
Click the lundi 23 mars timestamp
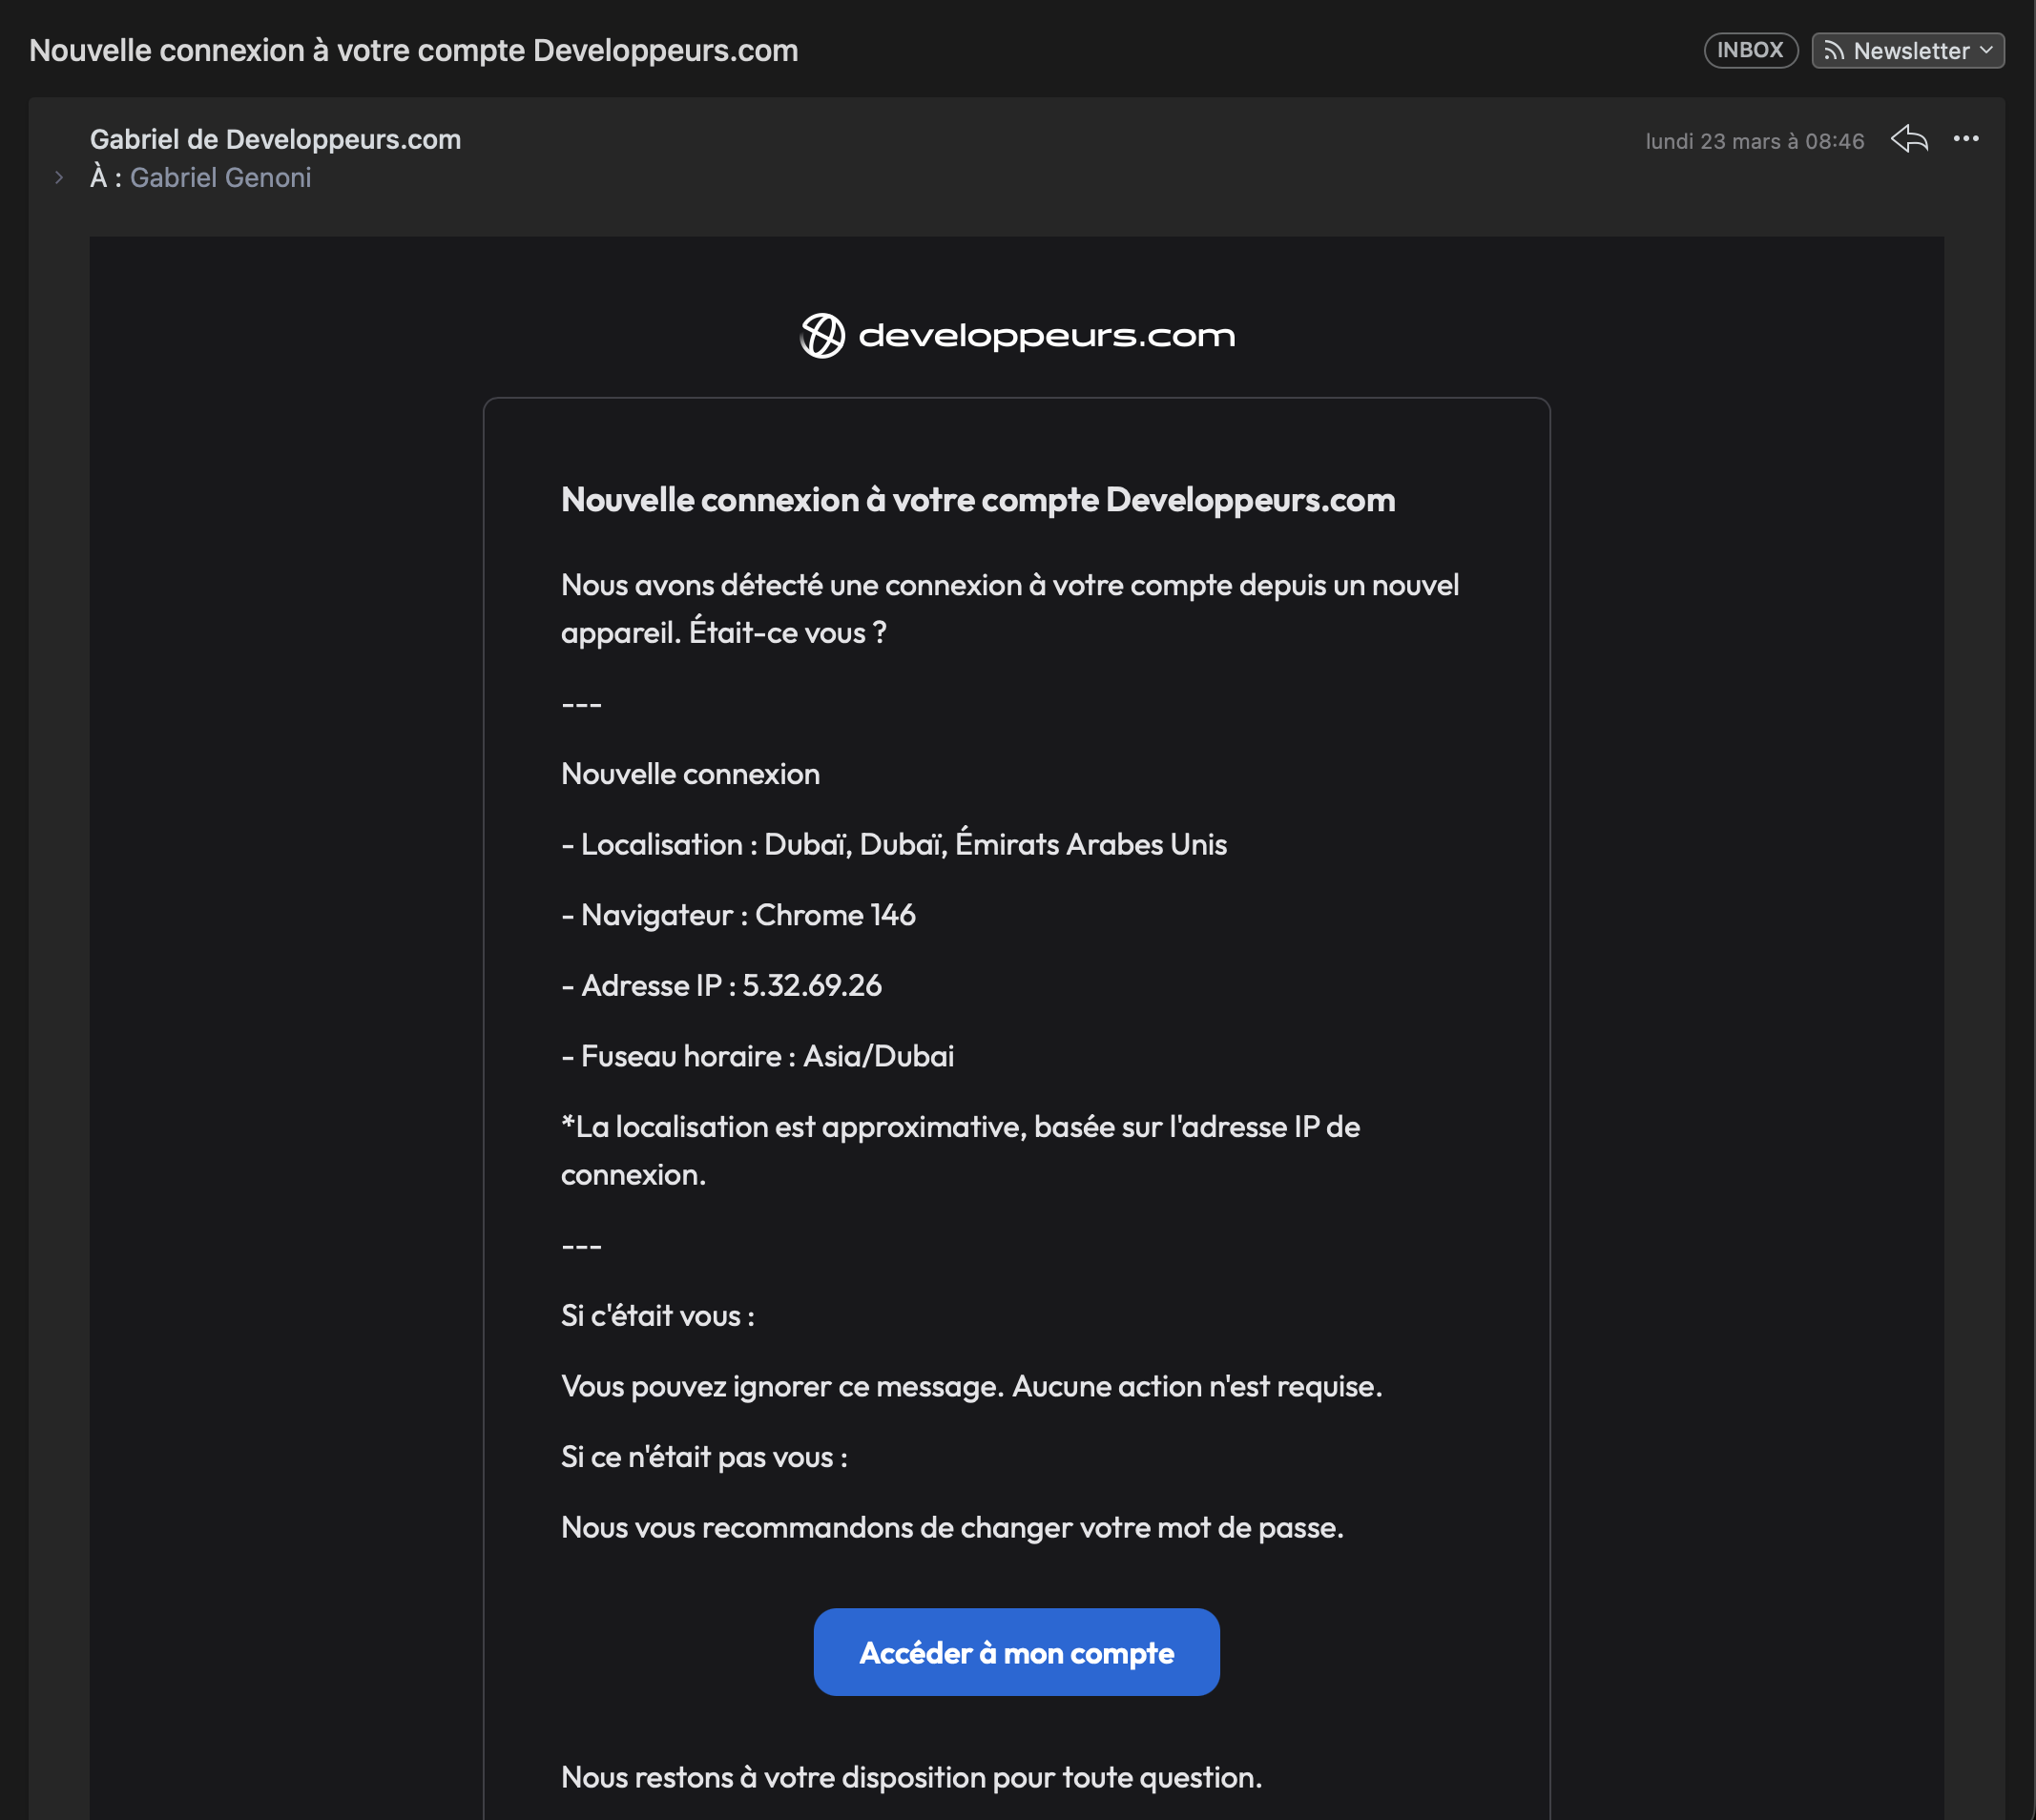pyautogui.click(x=1754, y=141)
